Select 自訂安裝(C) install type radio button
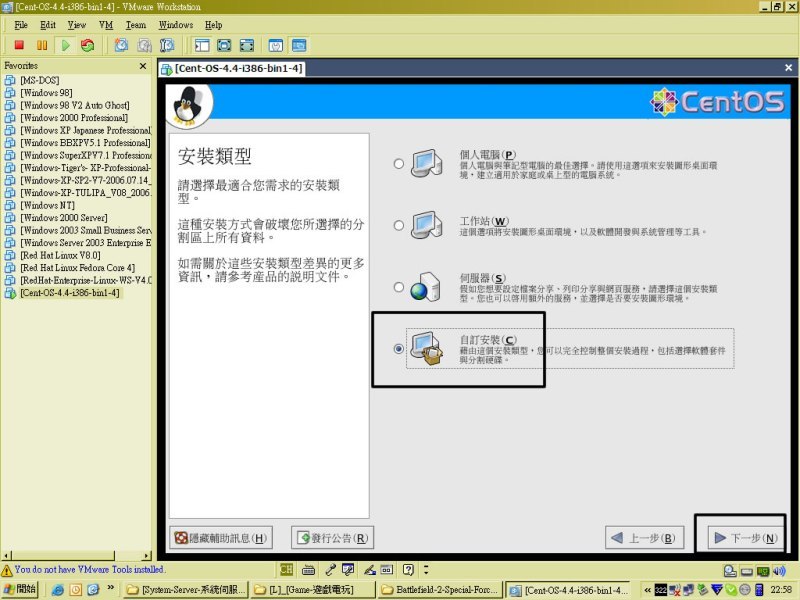The image size is (800, 600). tap(399, 349)
